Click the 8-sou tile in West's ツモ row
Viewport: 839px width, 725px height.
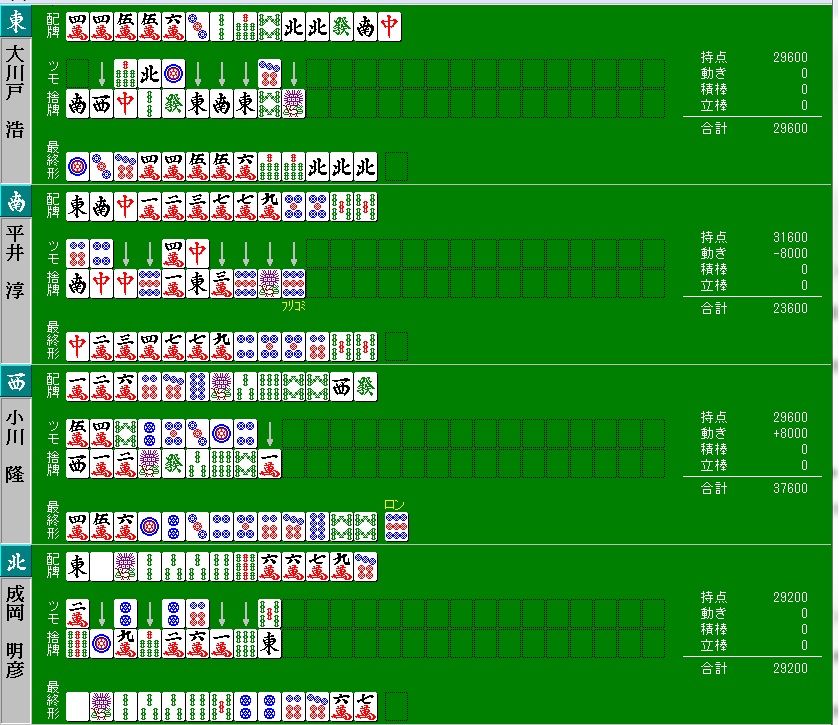coord(125,433)
